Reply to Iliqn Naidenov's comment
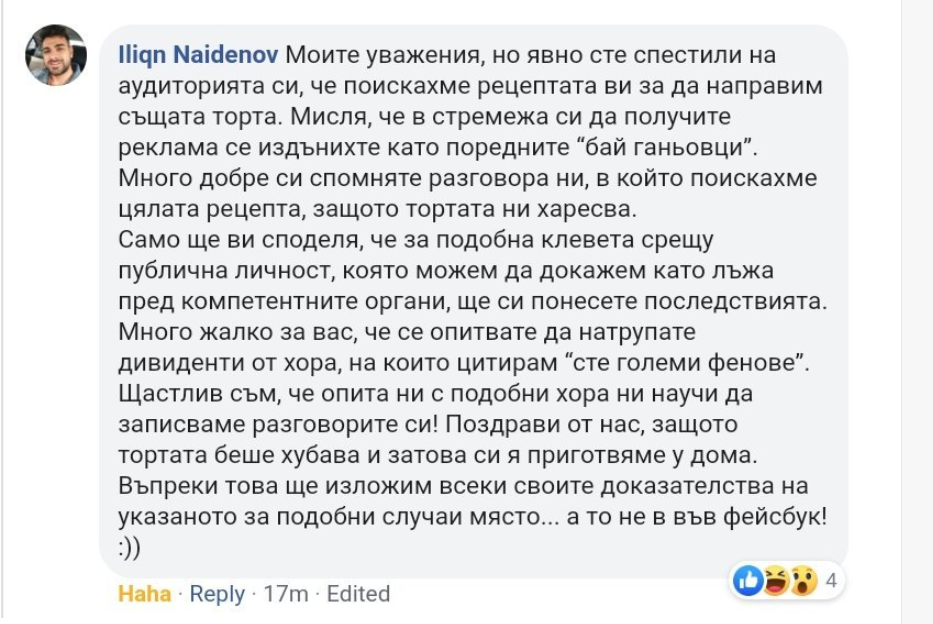933x624 pixels. [217, 593]
